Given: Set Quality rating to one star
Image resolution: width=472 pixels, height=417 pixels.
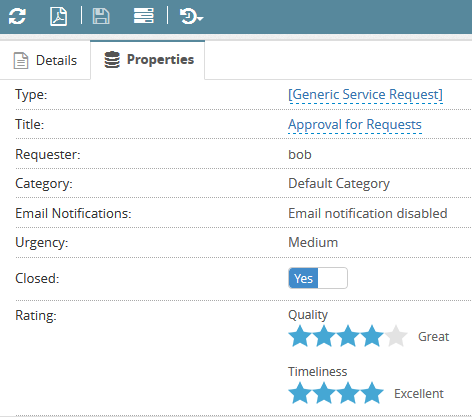Looking at the screenshot, I should click(300, 336).
